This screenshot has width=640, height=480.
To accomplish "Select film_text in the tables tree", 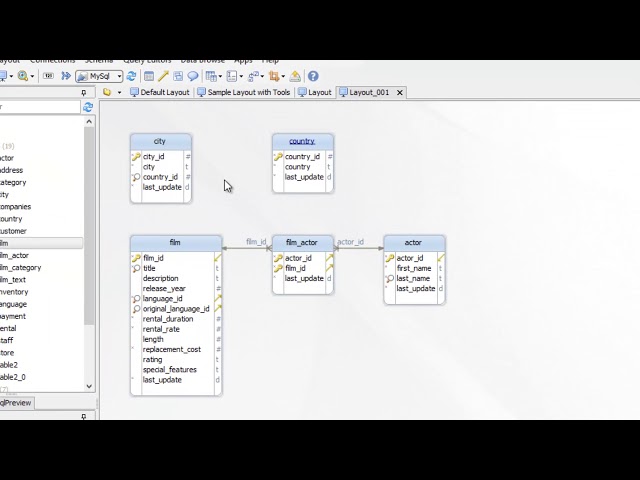I will click(x=13, y=280).
